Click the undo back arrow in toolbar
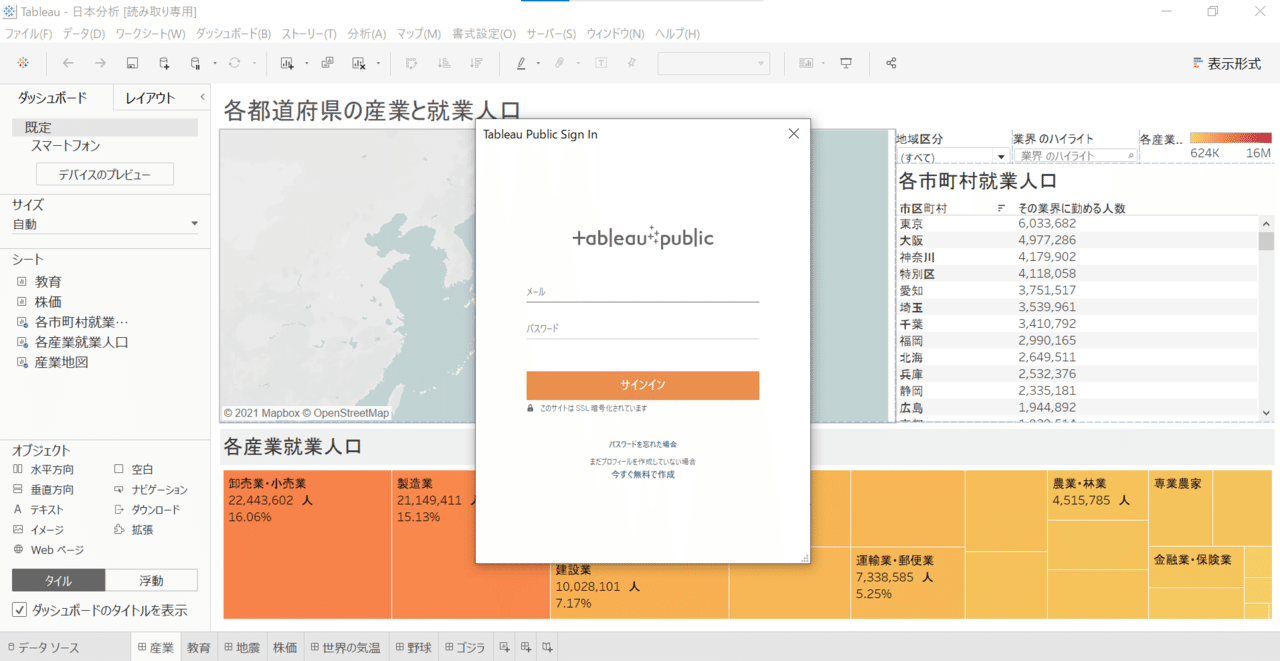The width and height of the screenshot is (1280, 661). [x=67, y=63]
